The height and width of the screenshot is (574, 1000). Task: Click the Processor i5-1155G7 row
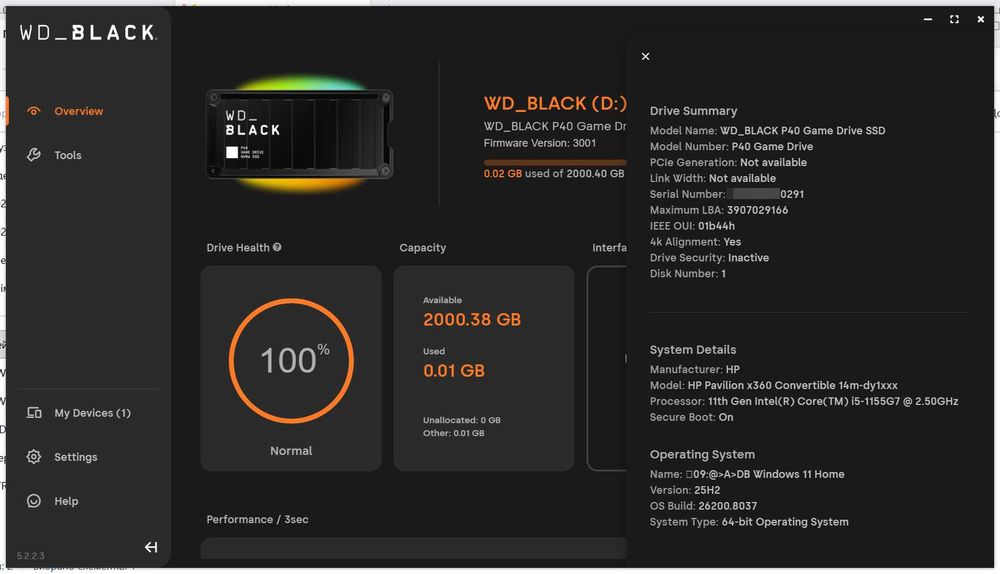point(804,401)
